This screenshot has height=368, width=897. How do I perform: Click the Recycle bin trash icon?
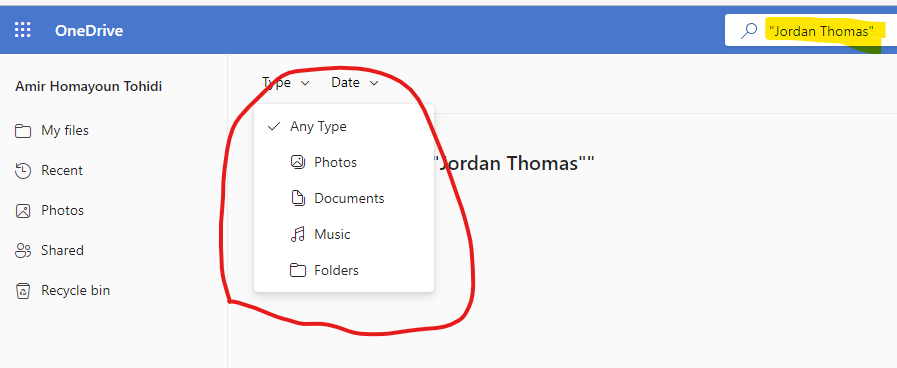coord(23,291)
